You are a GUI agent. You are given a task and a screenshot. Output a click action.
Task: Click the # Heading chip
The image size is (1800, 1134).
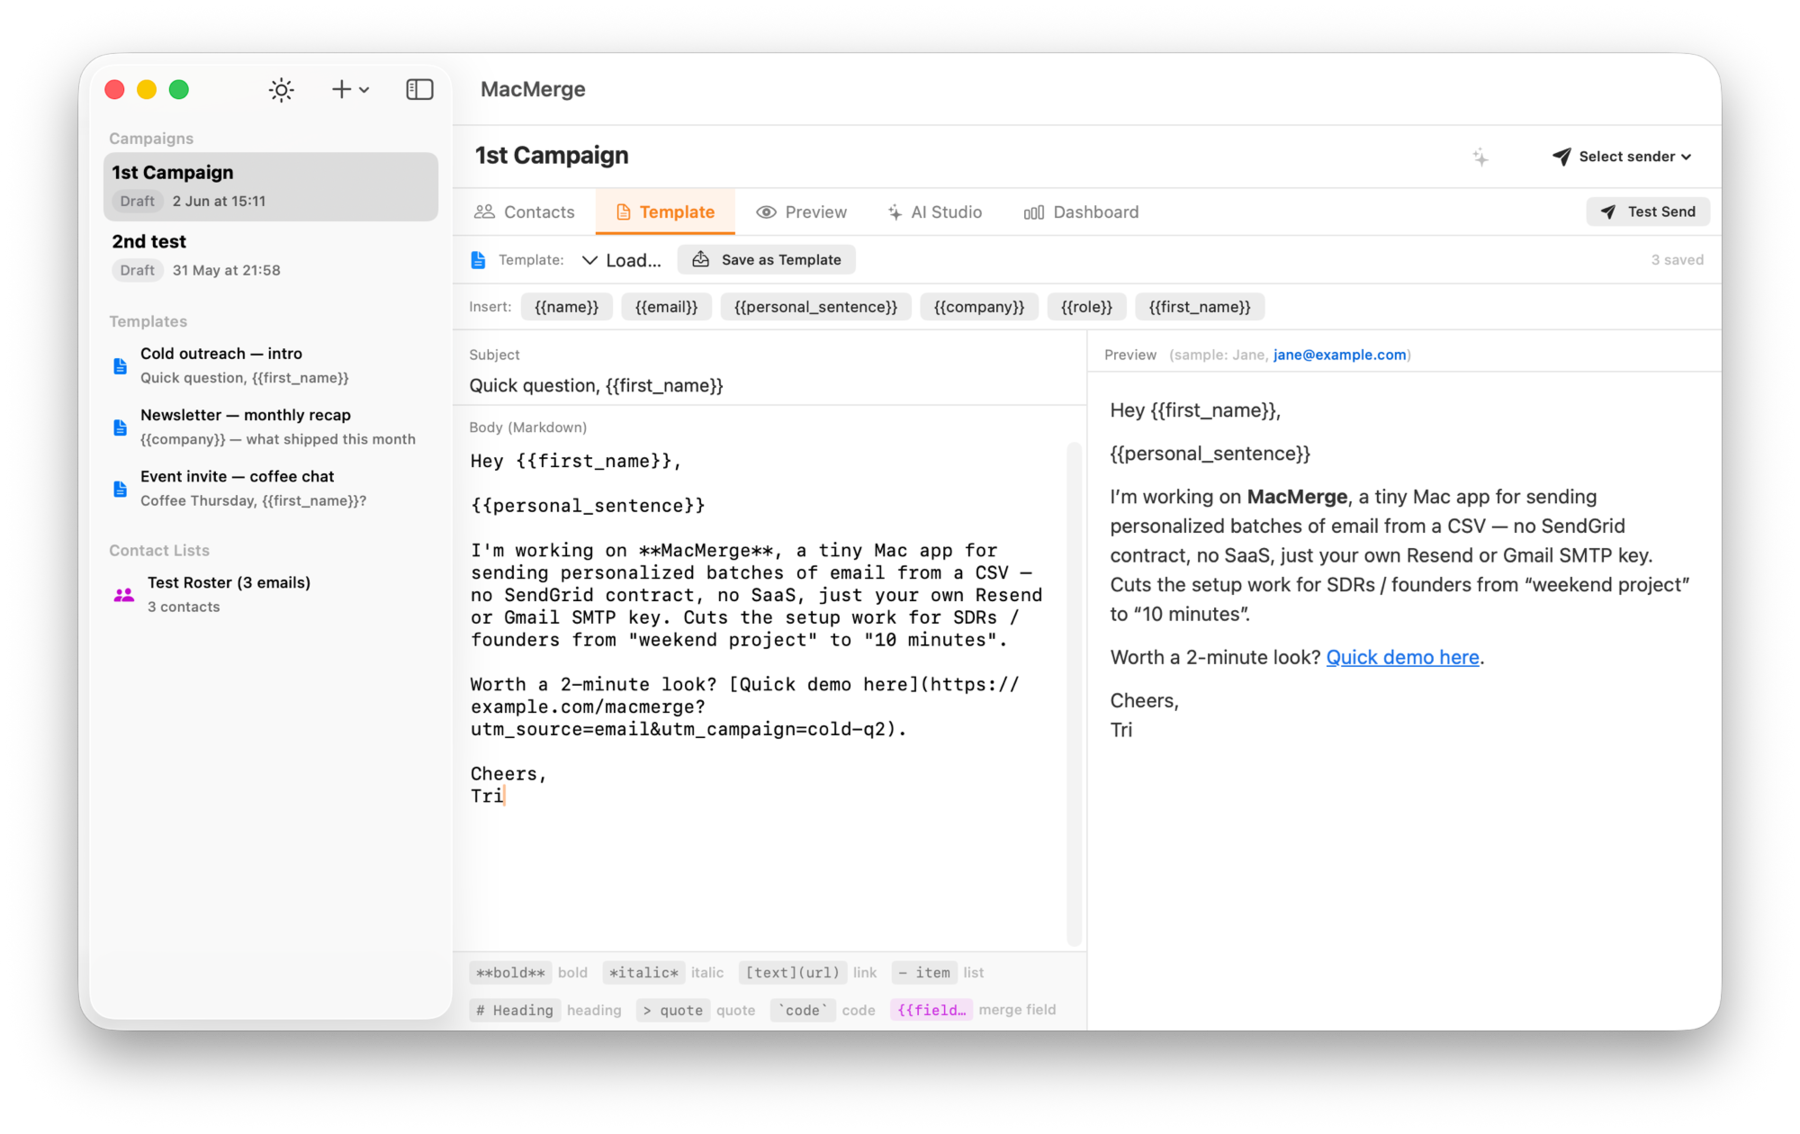(x=515, y=1011)
